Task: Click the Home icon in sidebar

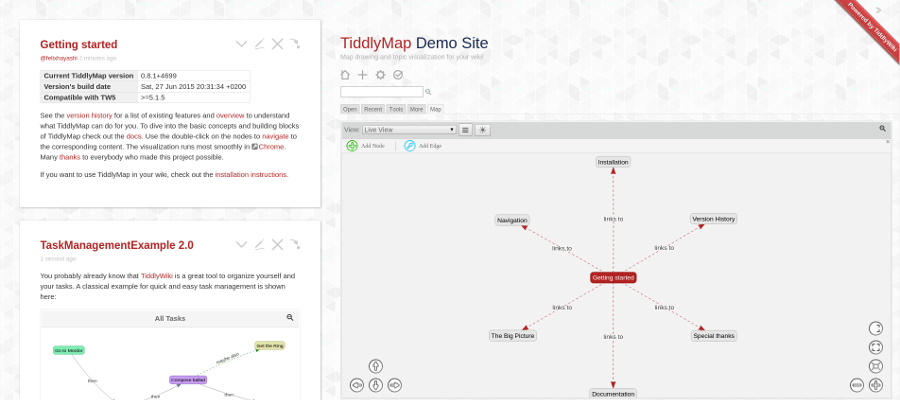Action: click(345, 75)
